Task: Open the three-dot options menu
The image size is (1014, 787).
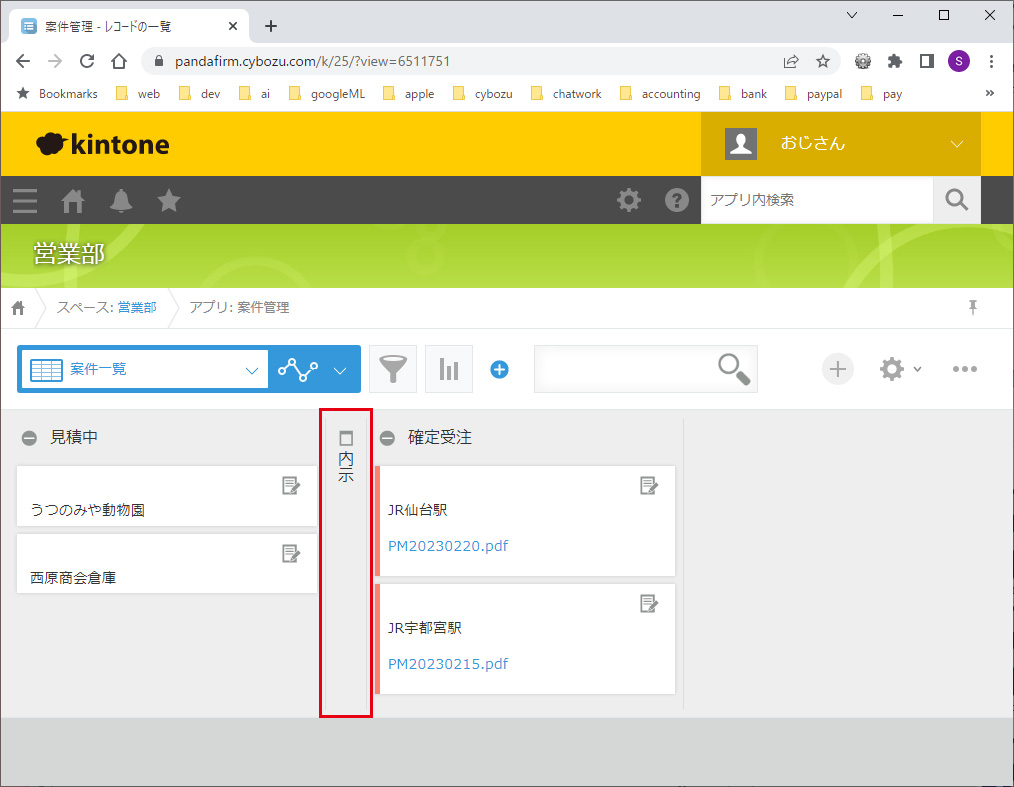Action: tap(964, 369)
